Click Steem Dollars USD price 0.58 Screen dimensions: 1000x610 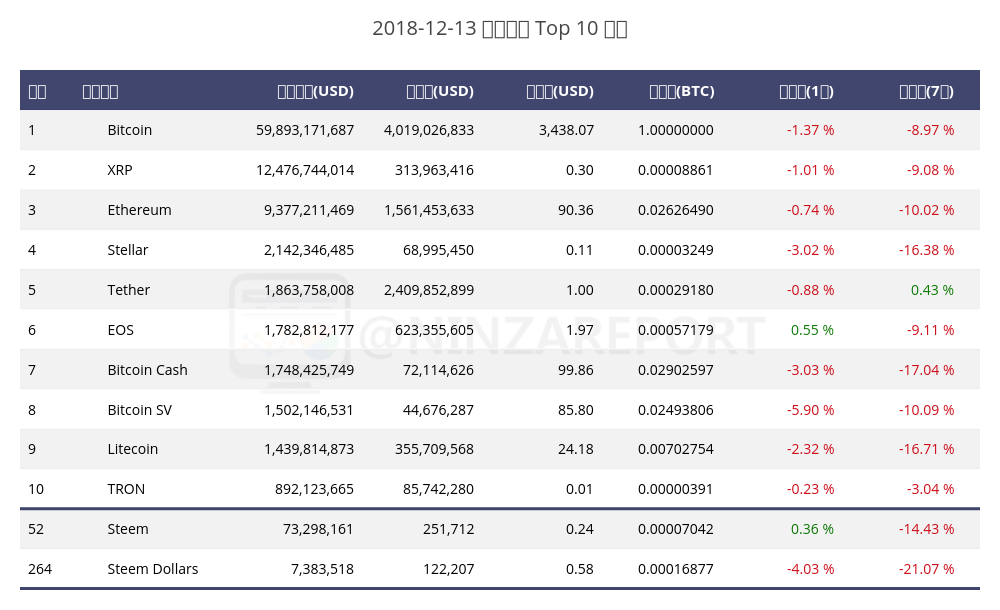tap(580, 569)
